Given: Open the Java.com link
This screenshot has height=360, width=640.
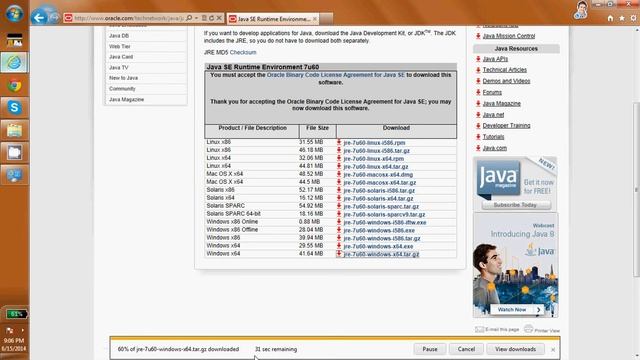Looking at the screenshot, I should (x=494, y=148).
